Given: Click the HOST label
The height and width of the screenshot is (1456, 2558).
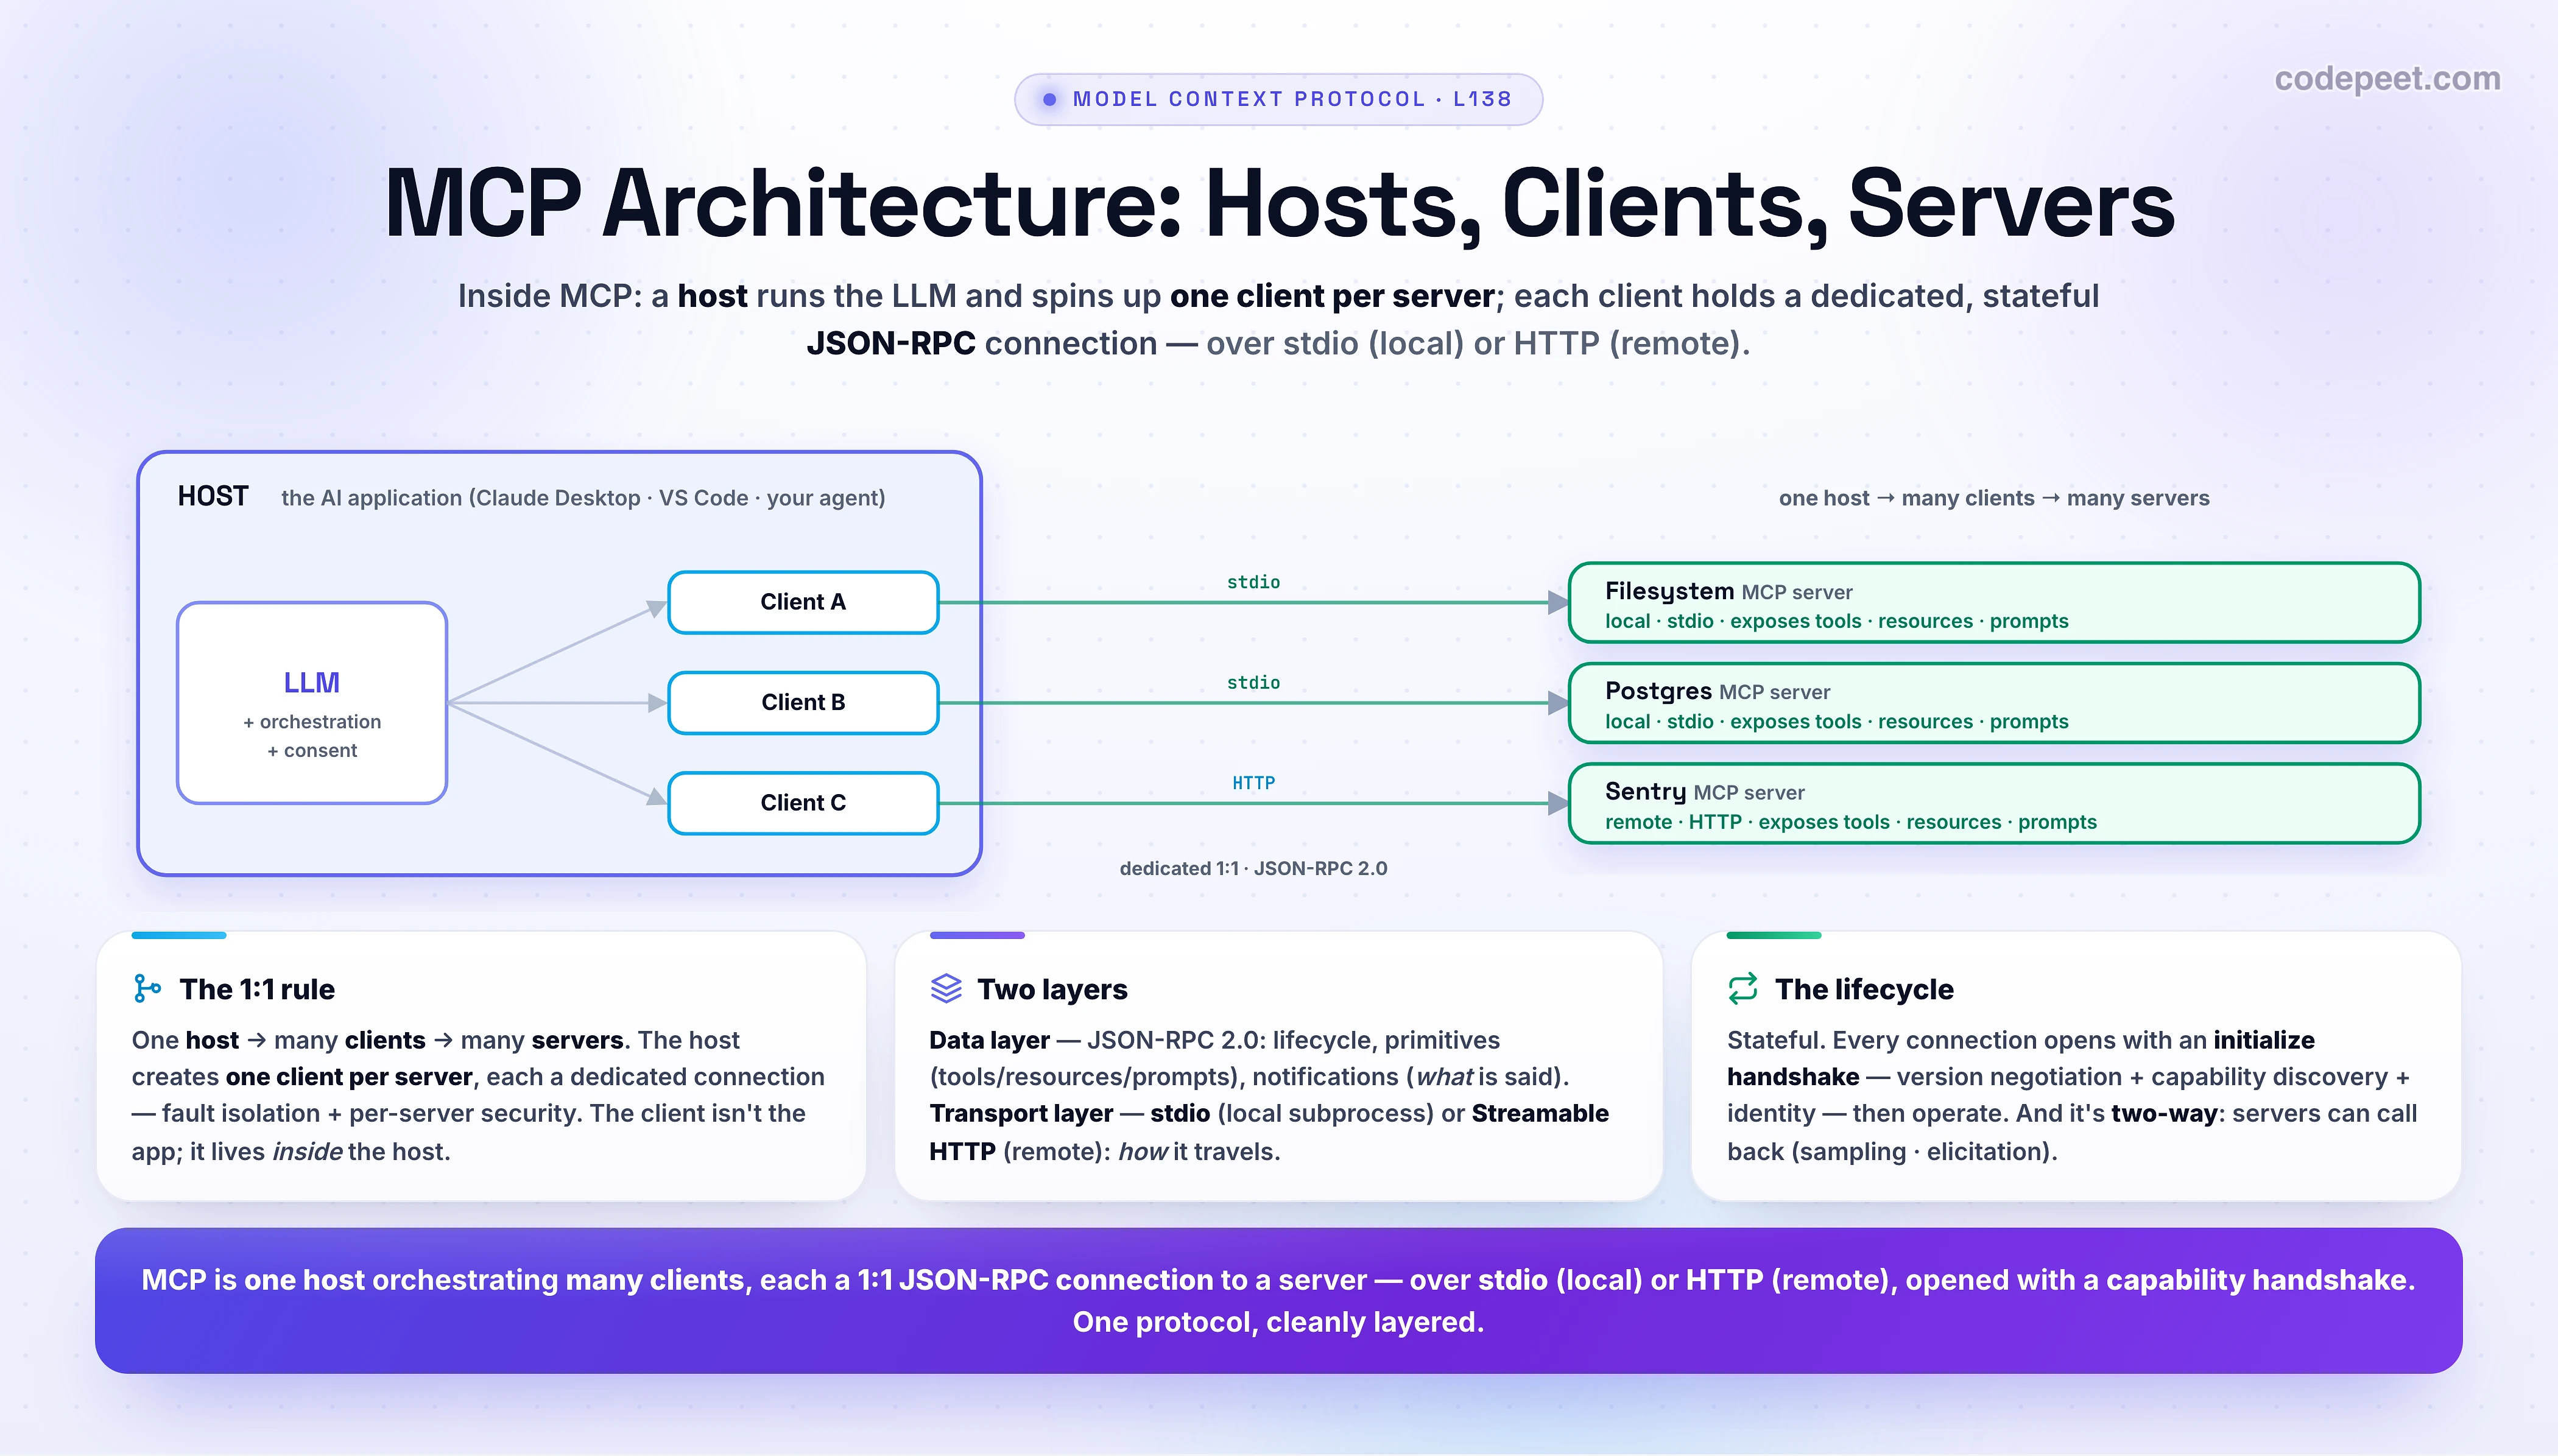Looking at the screenshot, I should 213,496.
